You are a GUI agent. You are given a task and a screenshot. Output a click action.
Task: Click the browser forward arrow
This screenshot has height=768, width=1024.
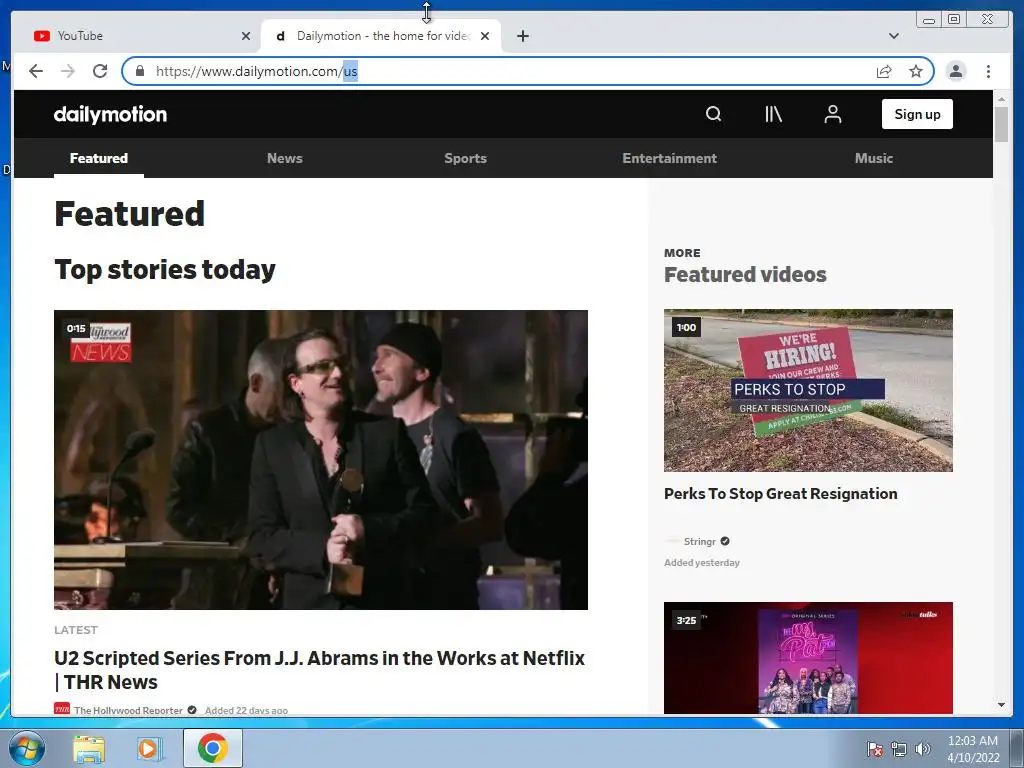68,71
